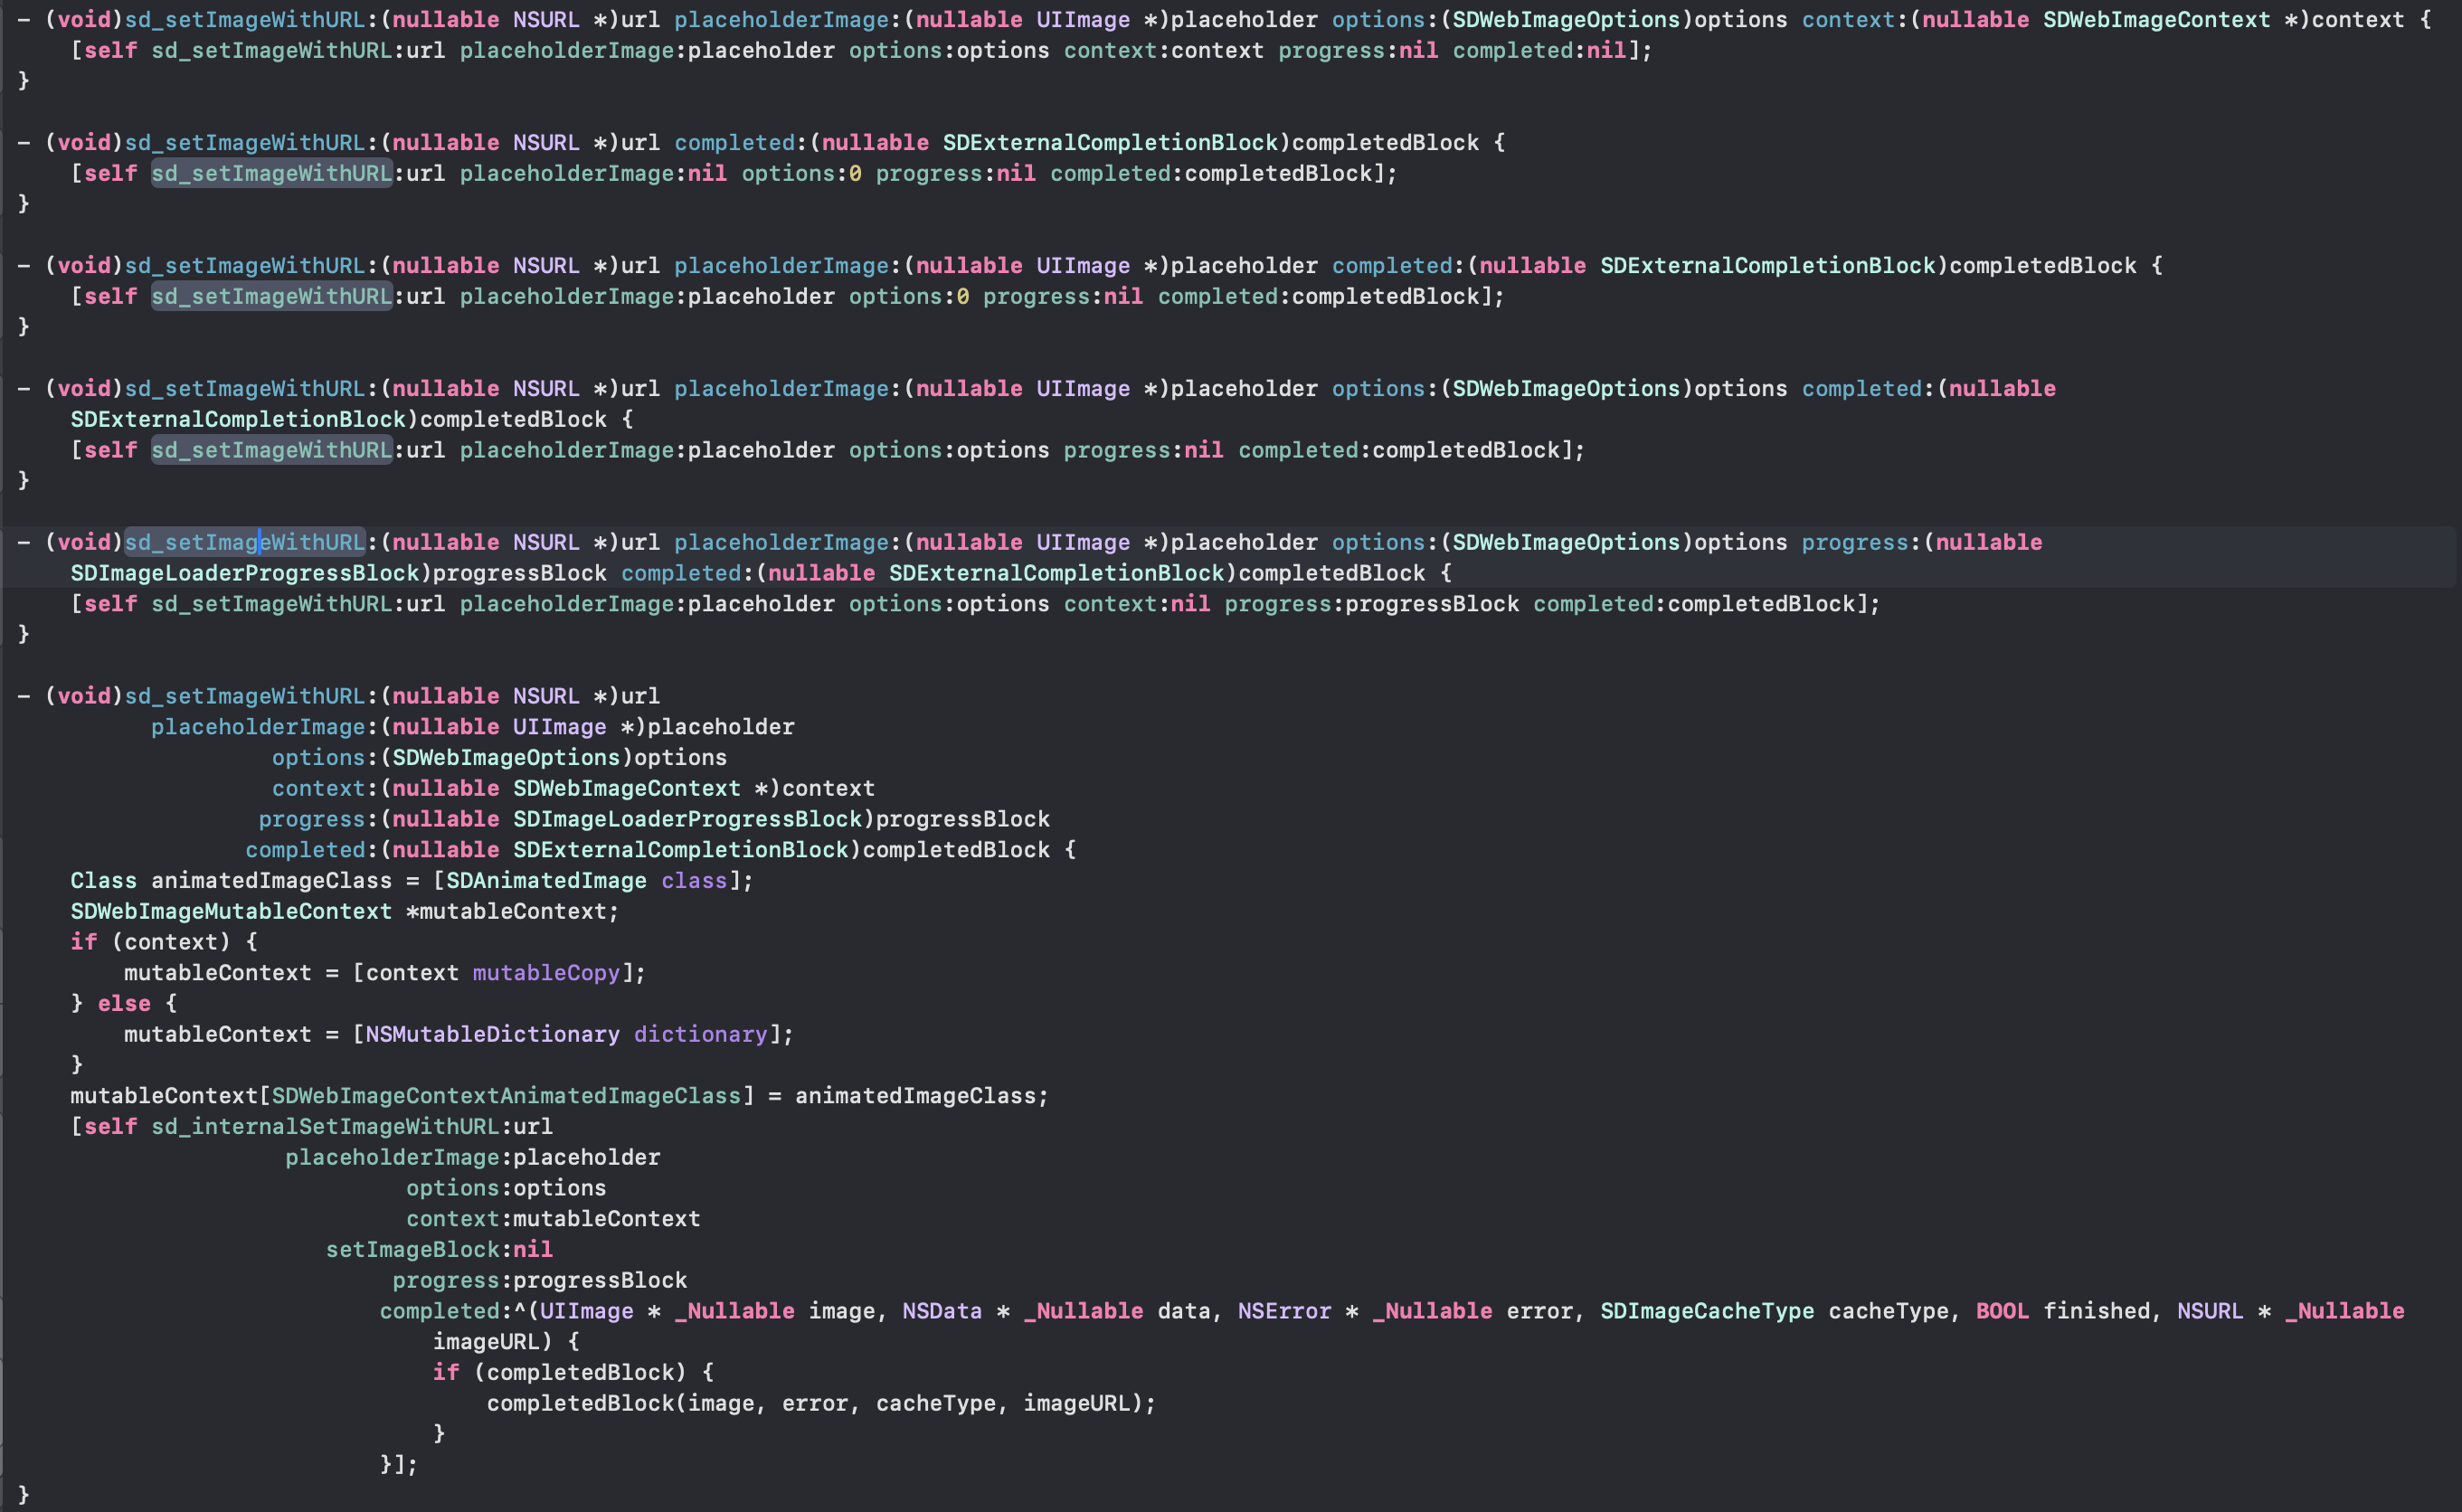Image resolution: width=2462 pixels, height=1512 pixels.
Task: Click the else keyword
Action: click(124, 1003)
